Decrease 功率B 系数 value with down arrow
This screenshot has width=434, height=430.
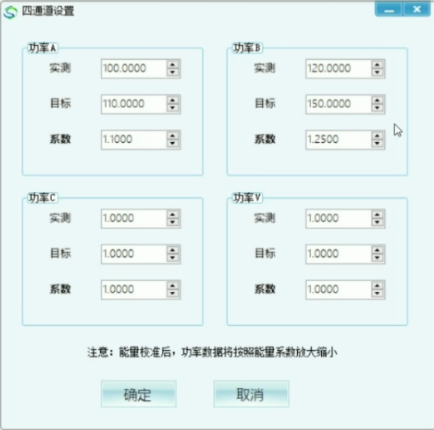(377, 143)
